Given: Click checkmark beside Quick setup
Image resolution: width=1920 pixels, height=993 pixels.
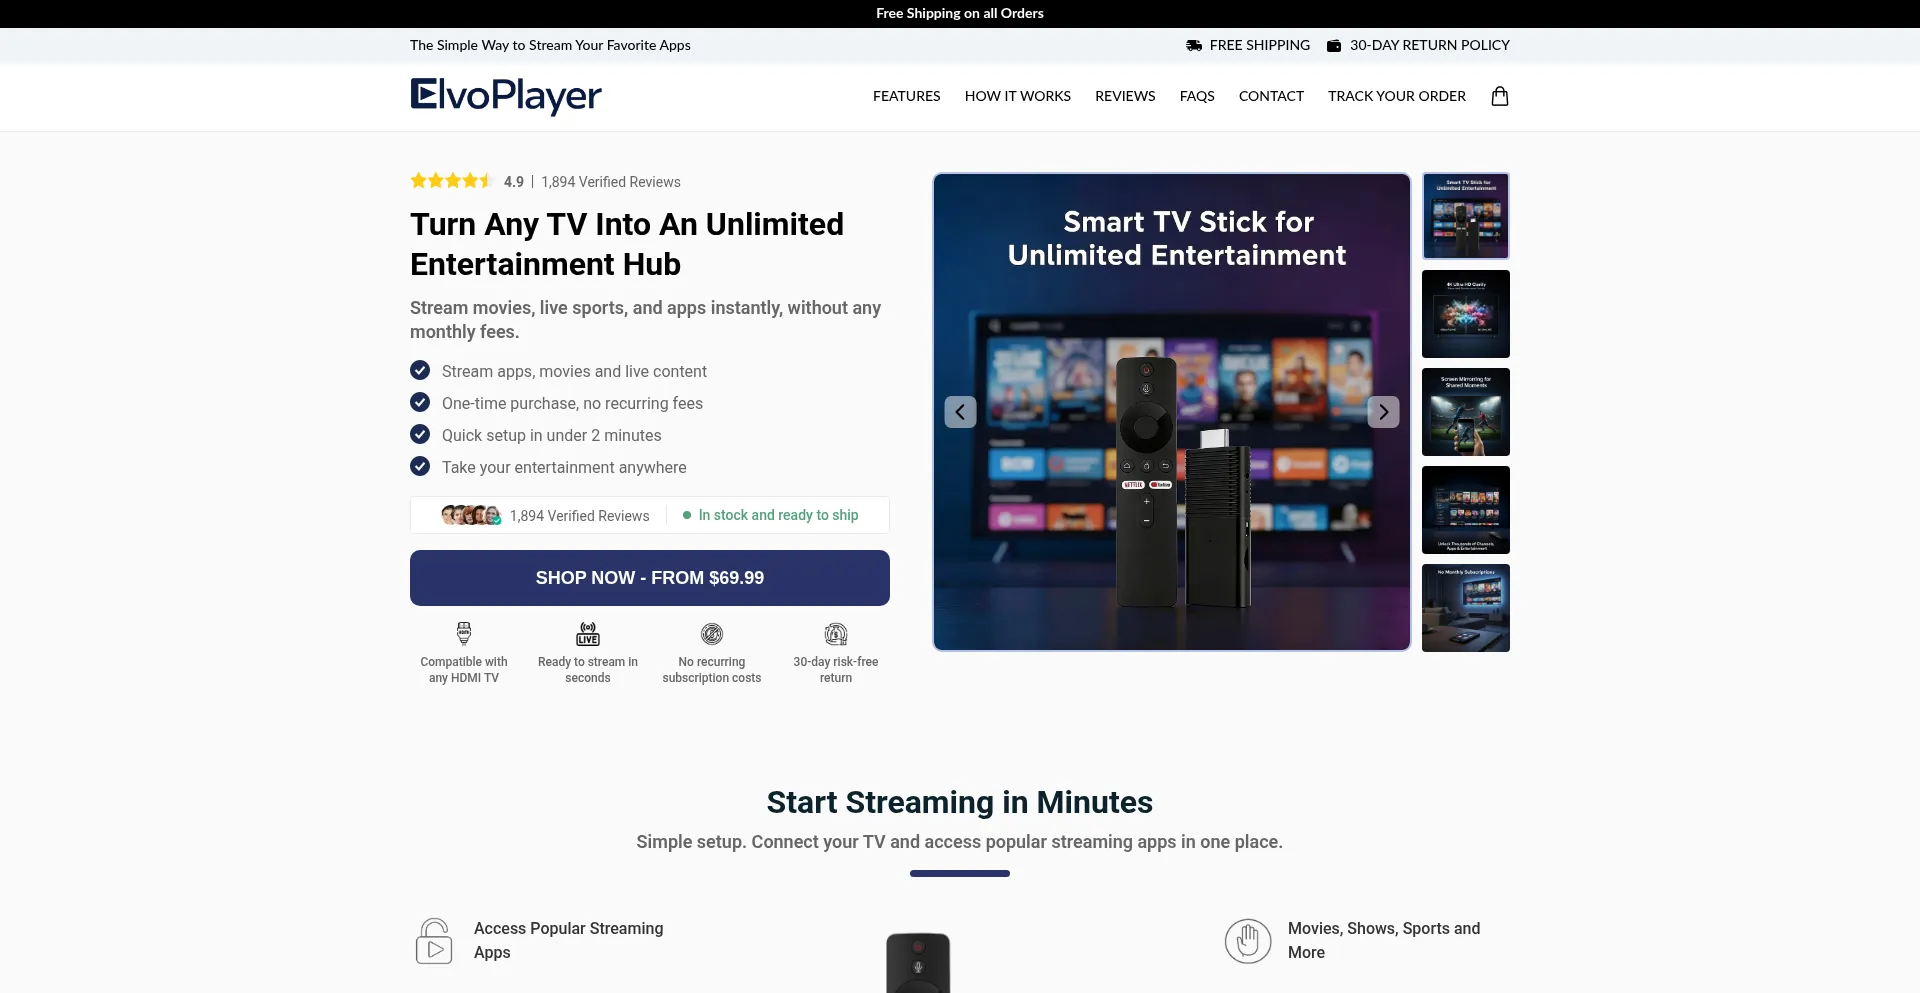Looking at the screenshot, I should 420,434.
